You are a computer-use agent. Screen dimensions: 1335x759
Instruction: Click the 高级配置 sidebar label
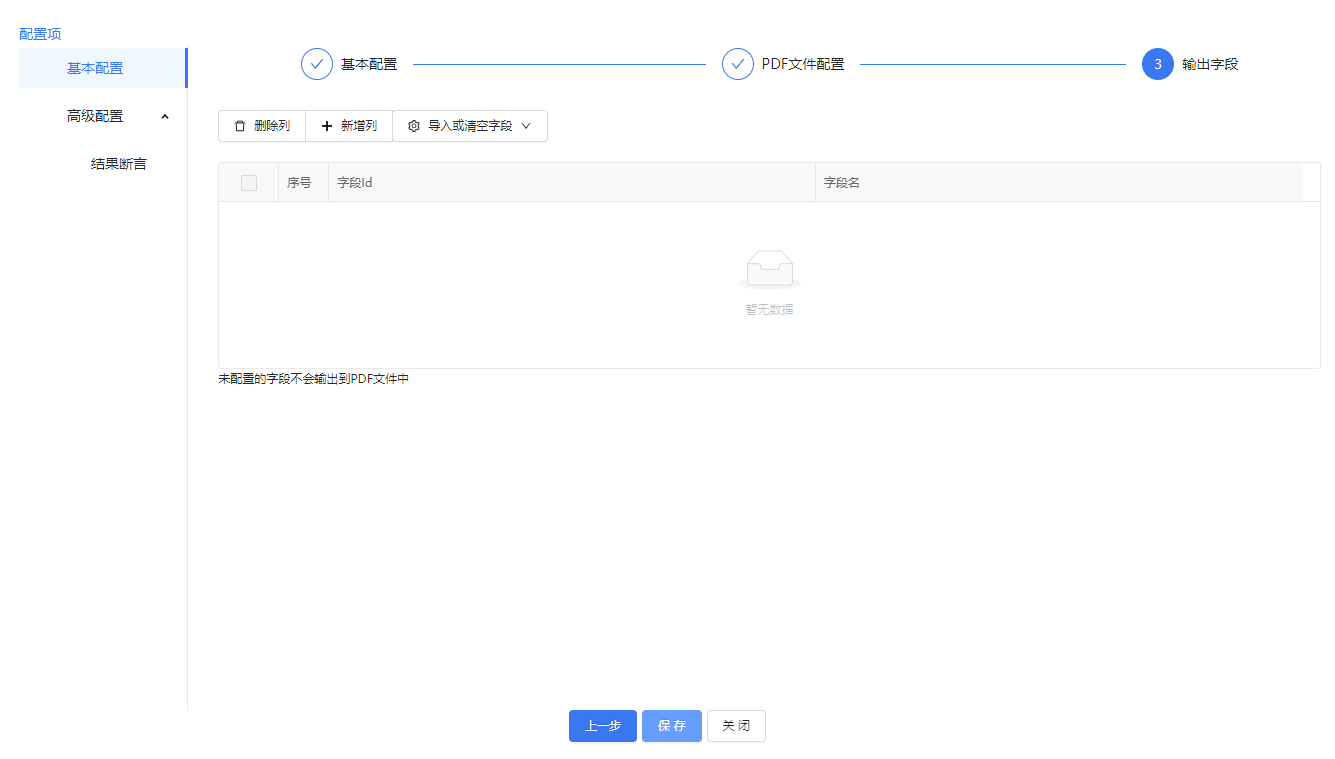[x=95, y=116]
